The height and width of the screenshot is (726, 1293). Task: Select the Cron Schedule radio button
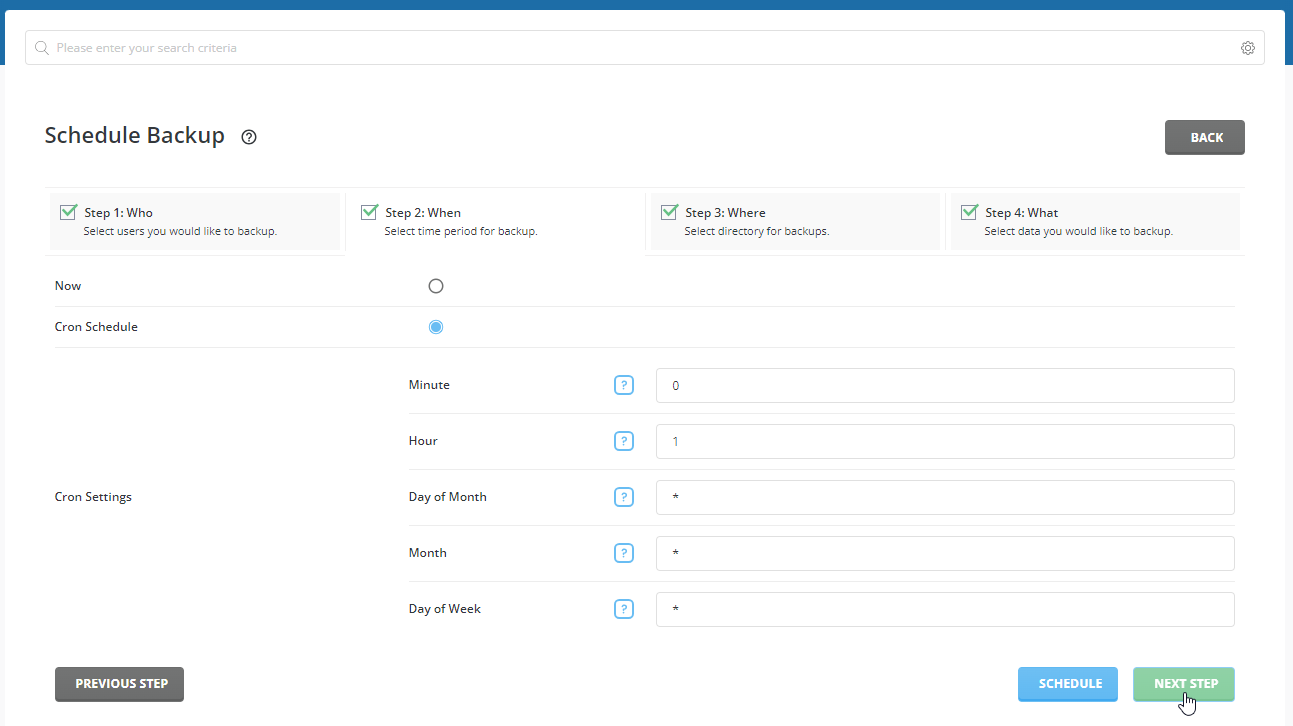tap(435, 327)
